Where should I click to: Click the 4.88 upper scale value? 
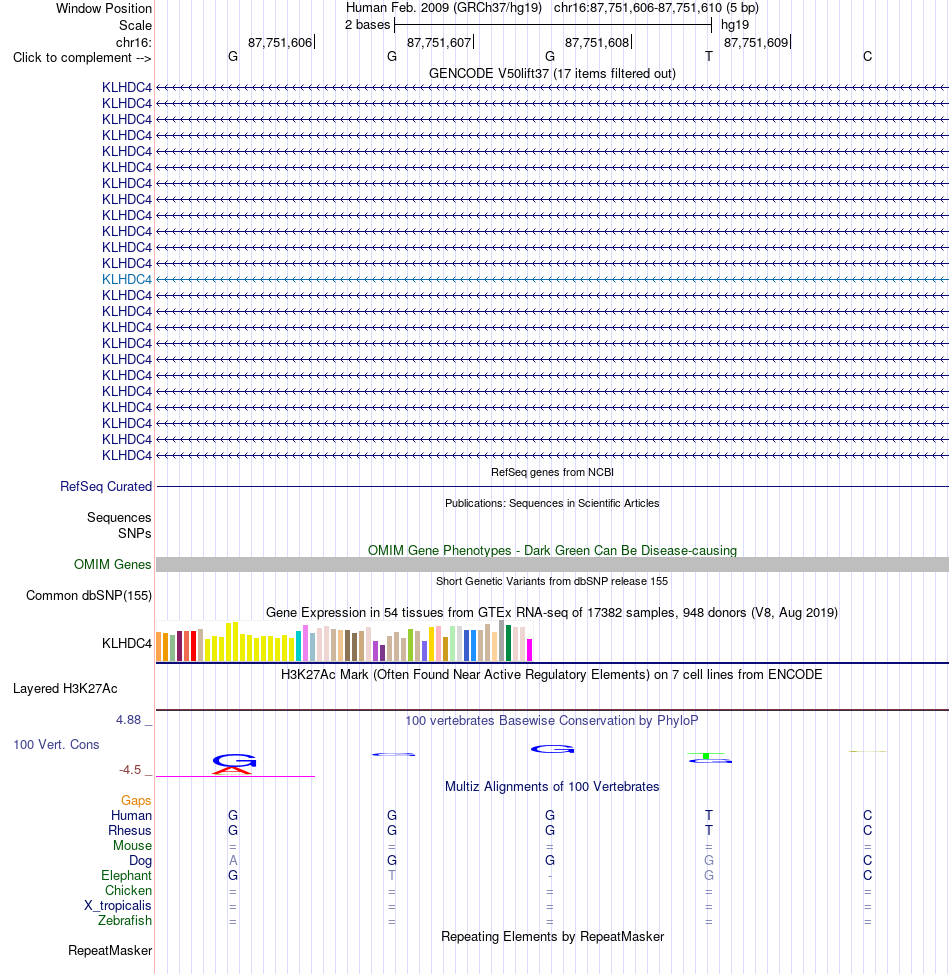[129, 720]
